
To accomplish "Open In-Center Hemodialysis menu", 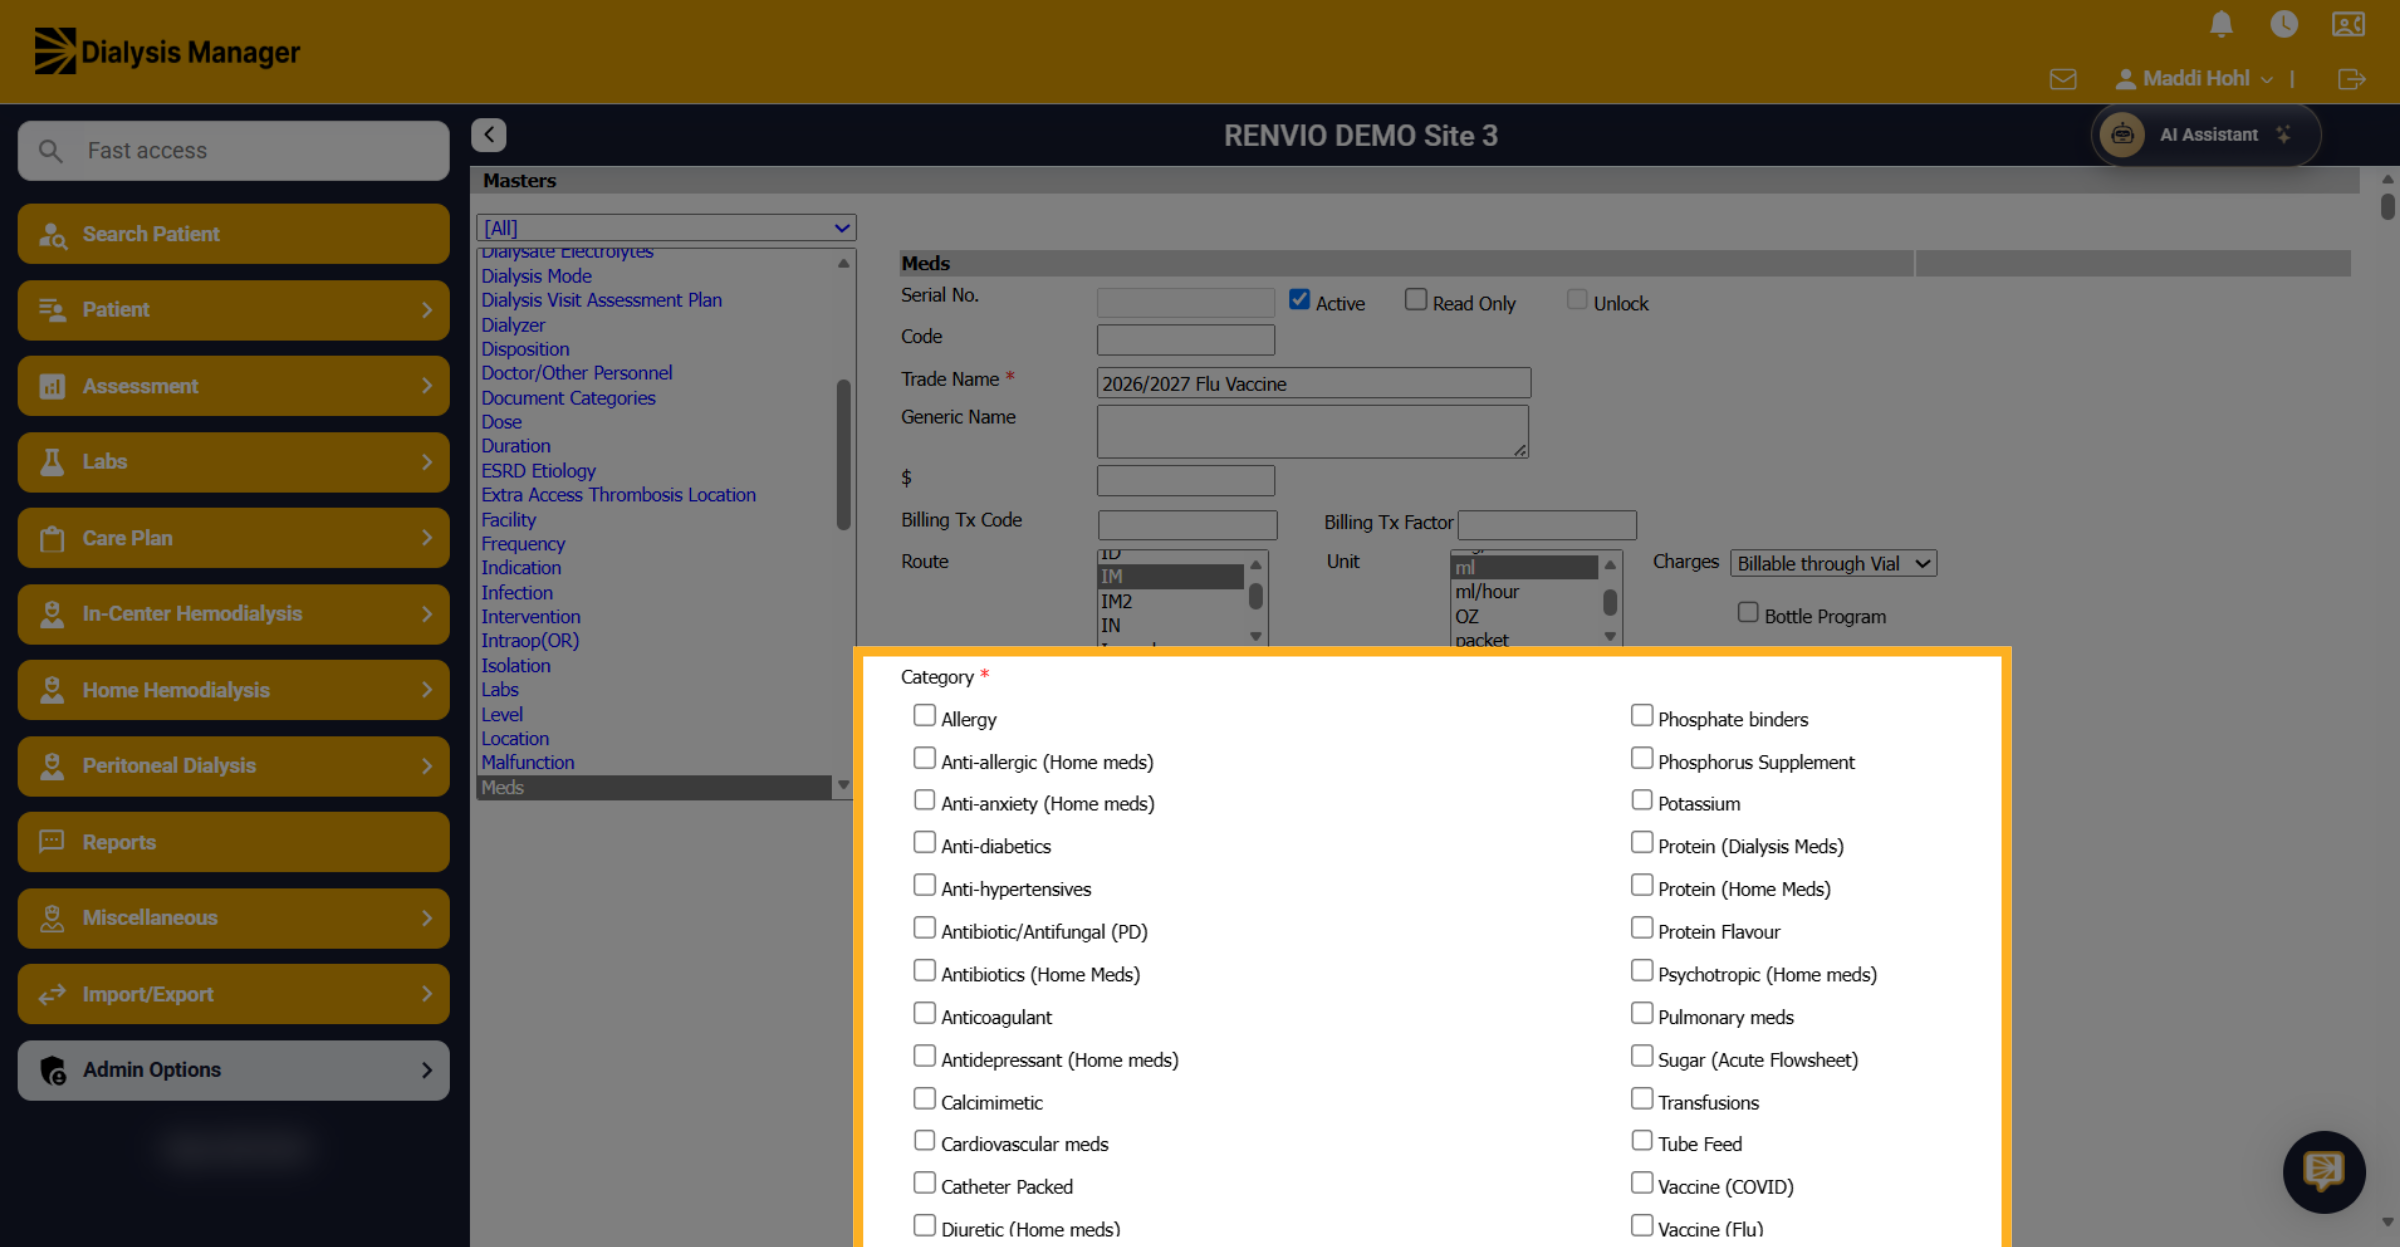I will [x=234, y=614].
